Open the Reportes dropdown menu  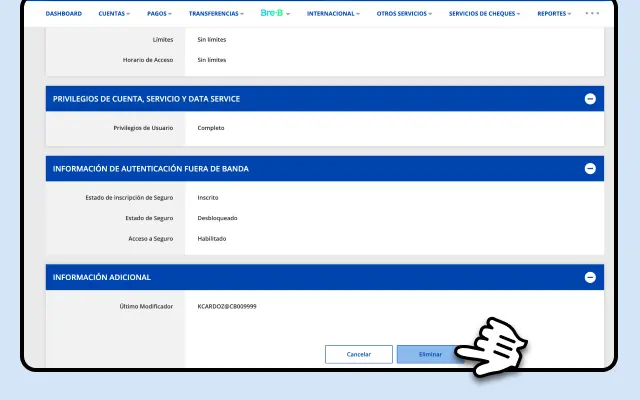pos(554,13)
